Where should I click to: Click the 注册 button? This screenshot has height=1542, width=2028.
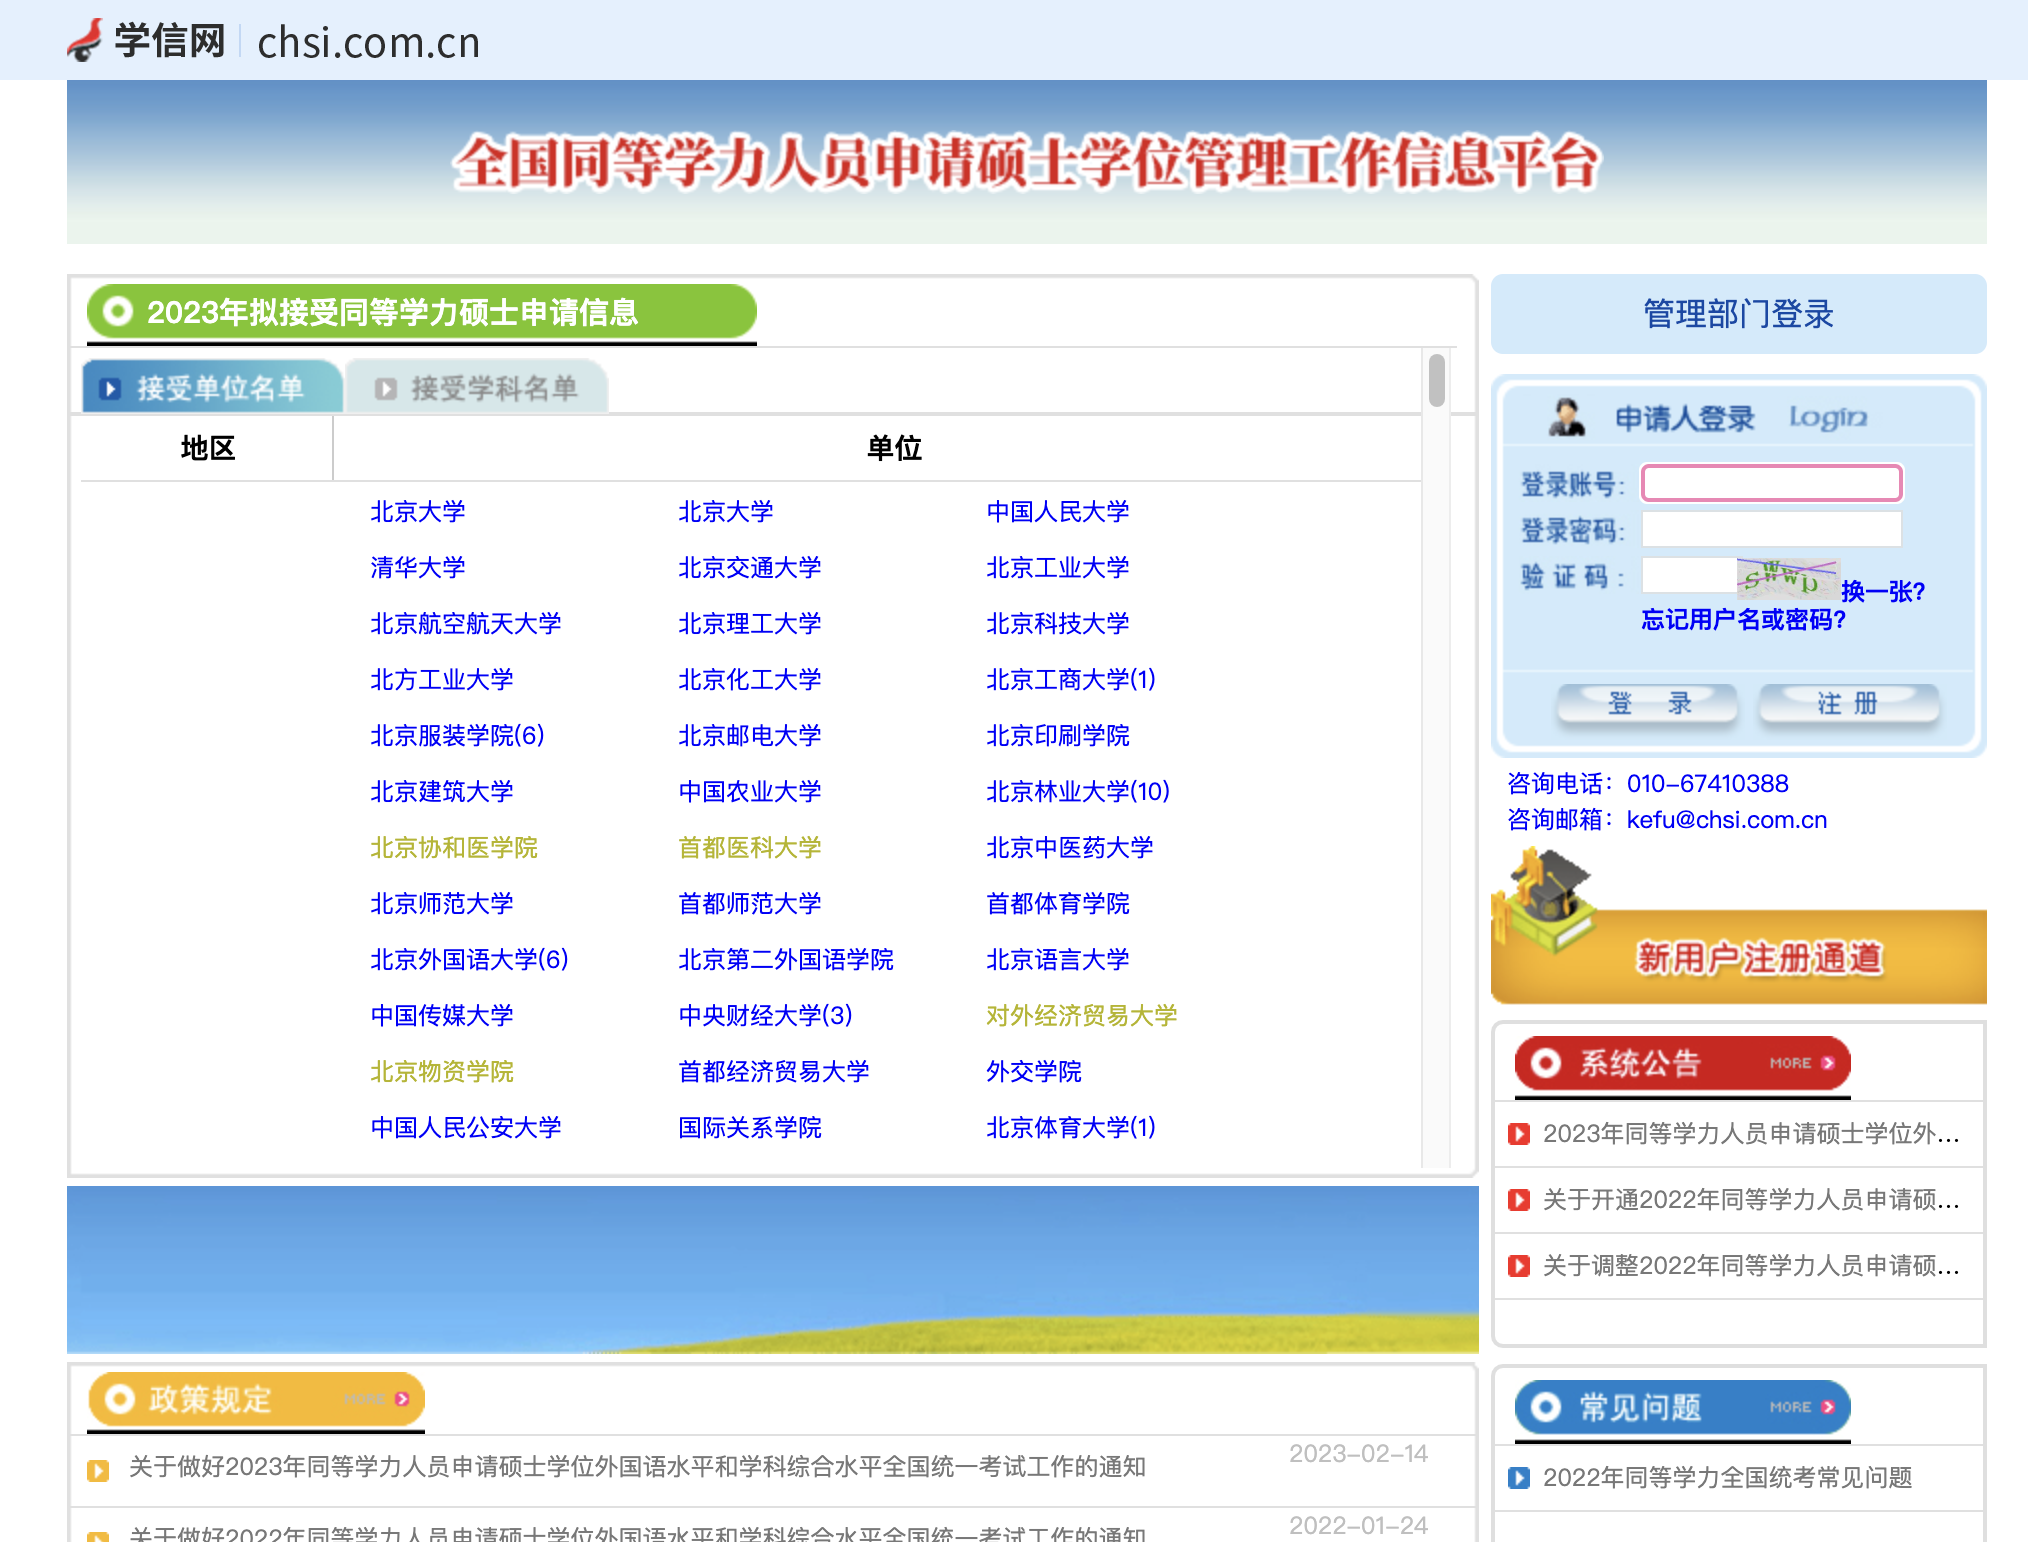click(x=1849, y=704)
